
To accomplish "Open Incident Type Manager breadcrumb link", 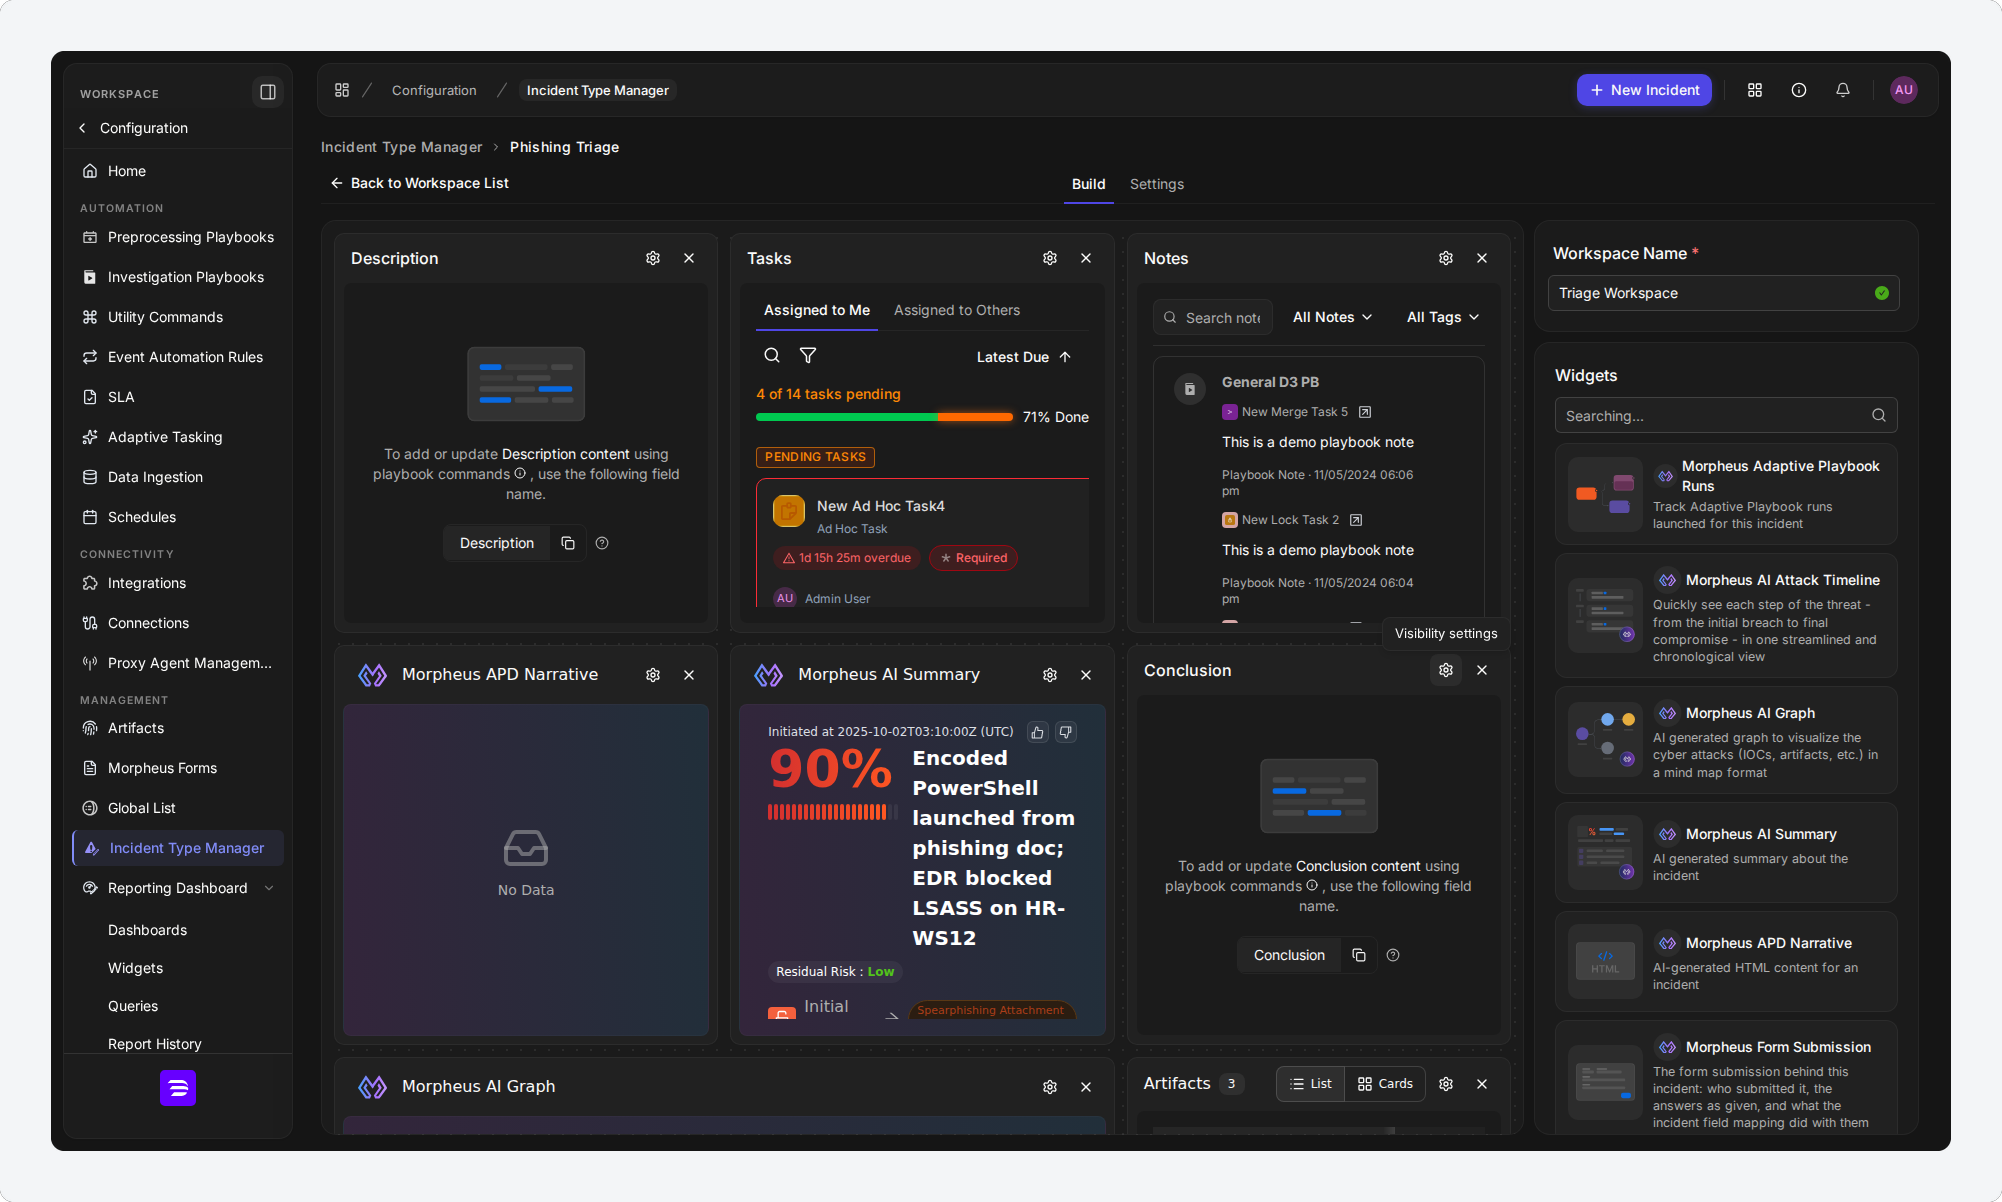I will click(x=402, y=147).
